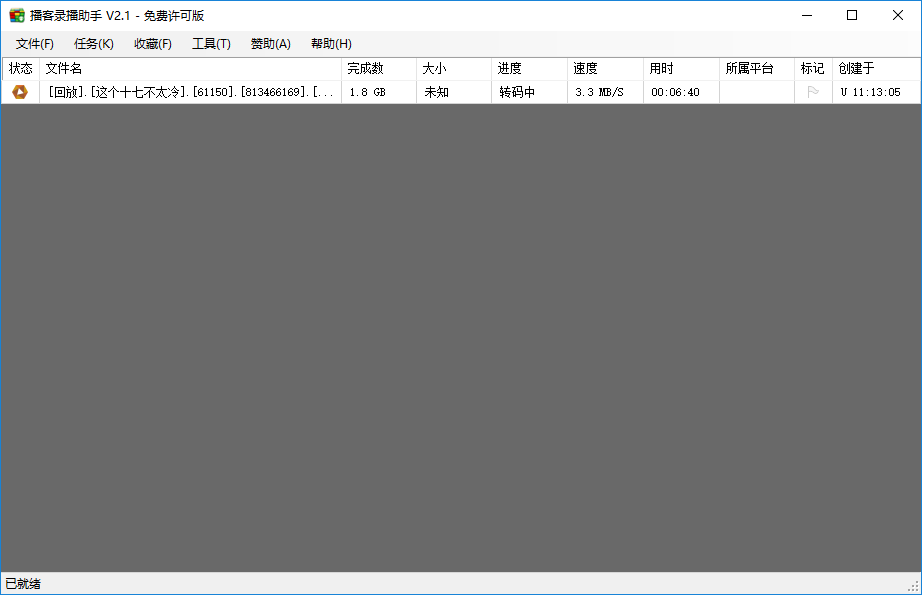The image size is (922, 595).
Task: Maximize the 播客录播助手 window
Action: pos(852,15)
